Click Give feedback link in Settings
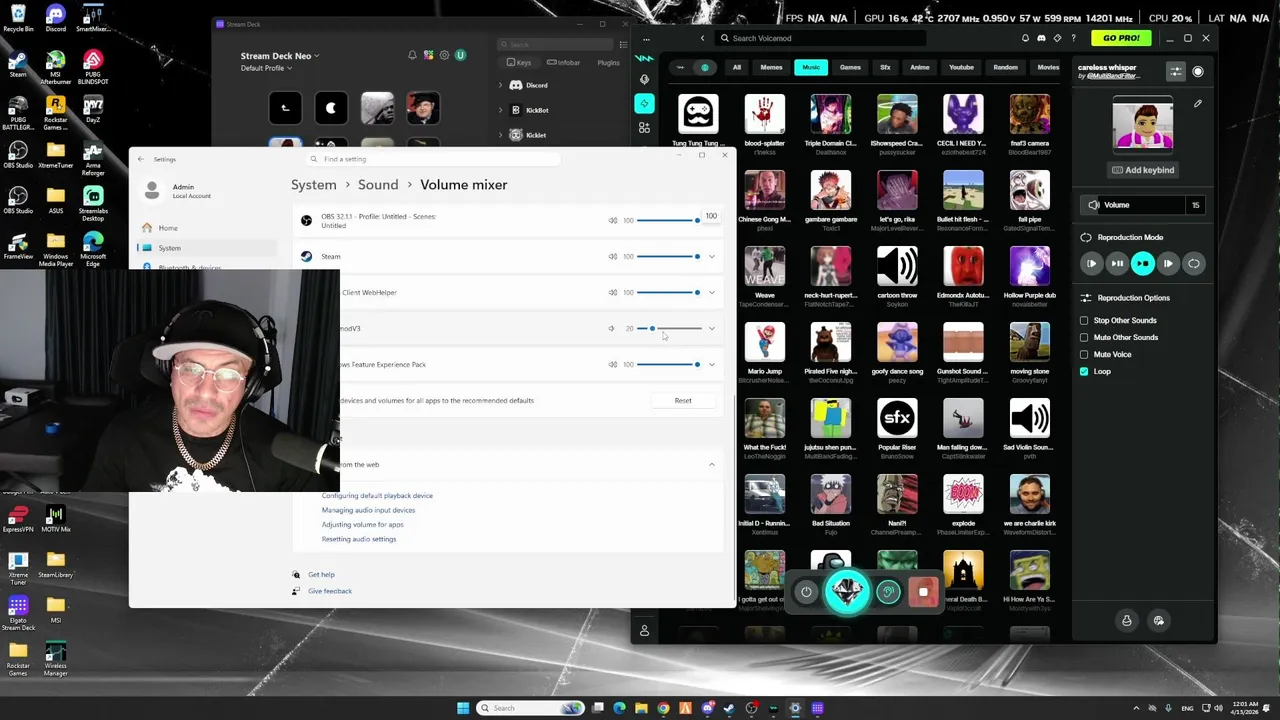 coord(330,591)
